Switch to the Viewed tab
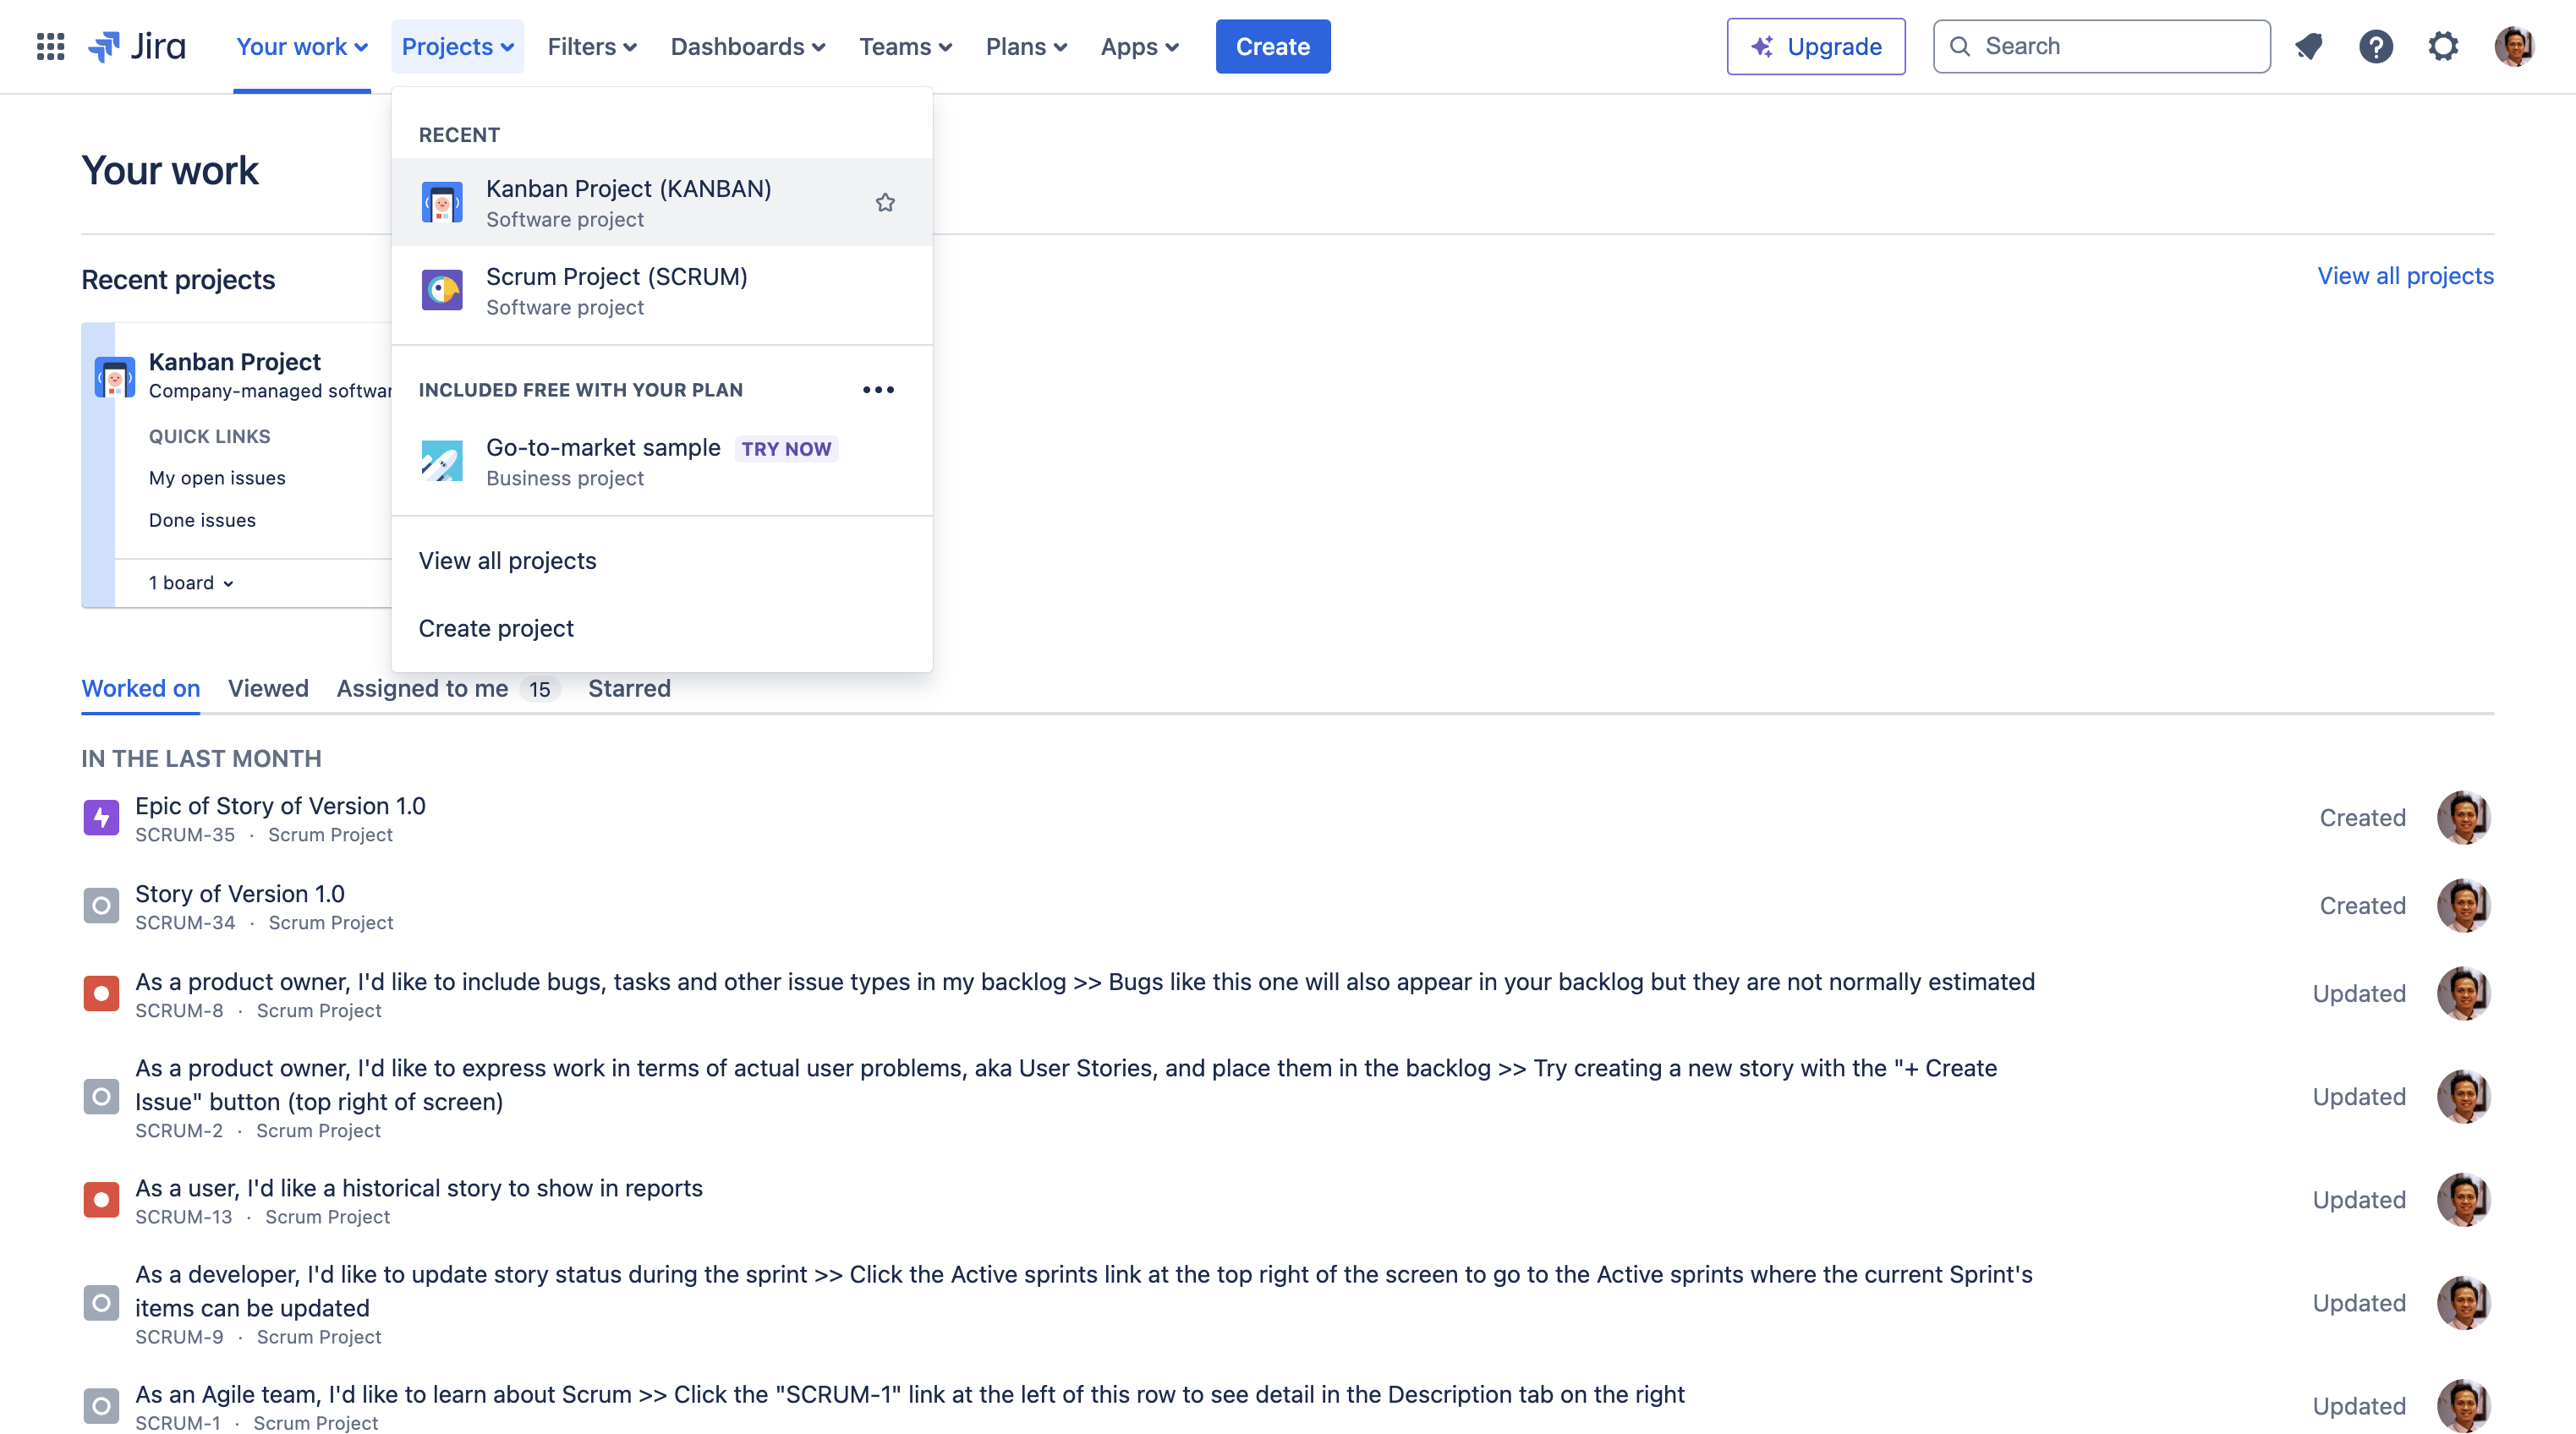The width and height of the screenshot is (2576, 1434). coord(268,688)
